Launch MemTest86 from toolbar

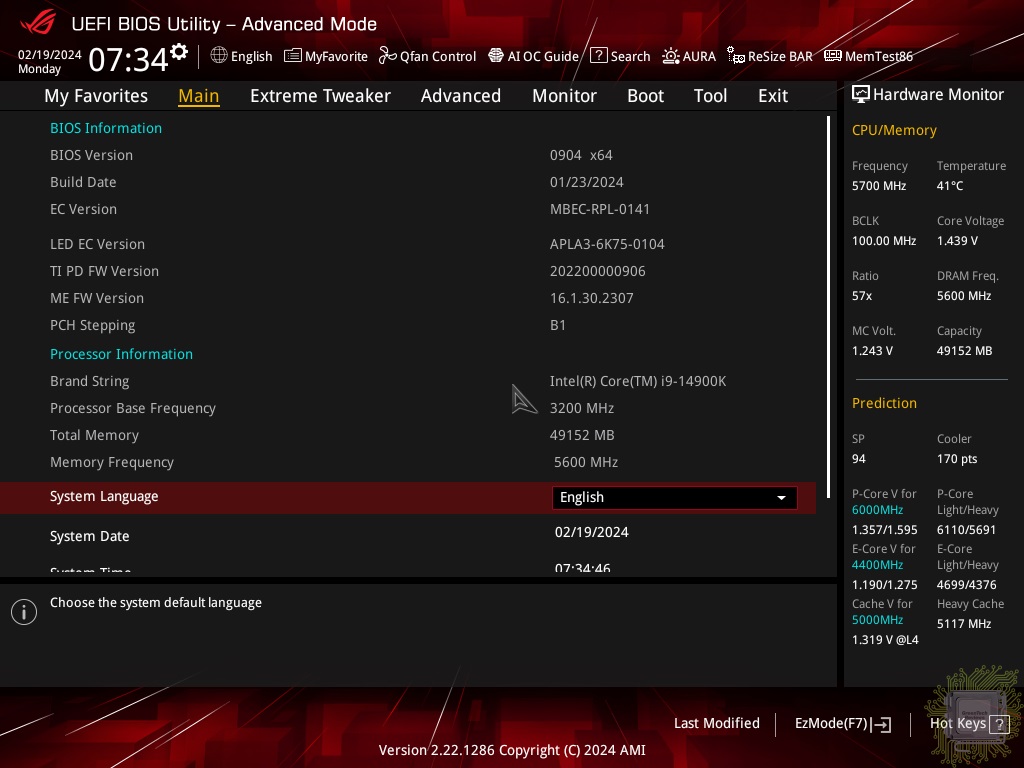coord(868,56)
